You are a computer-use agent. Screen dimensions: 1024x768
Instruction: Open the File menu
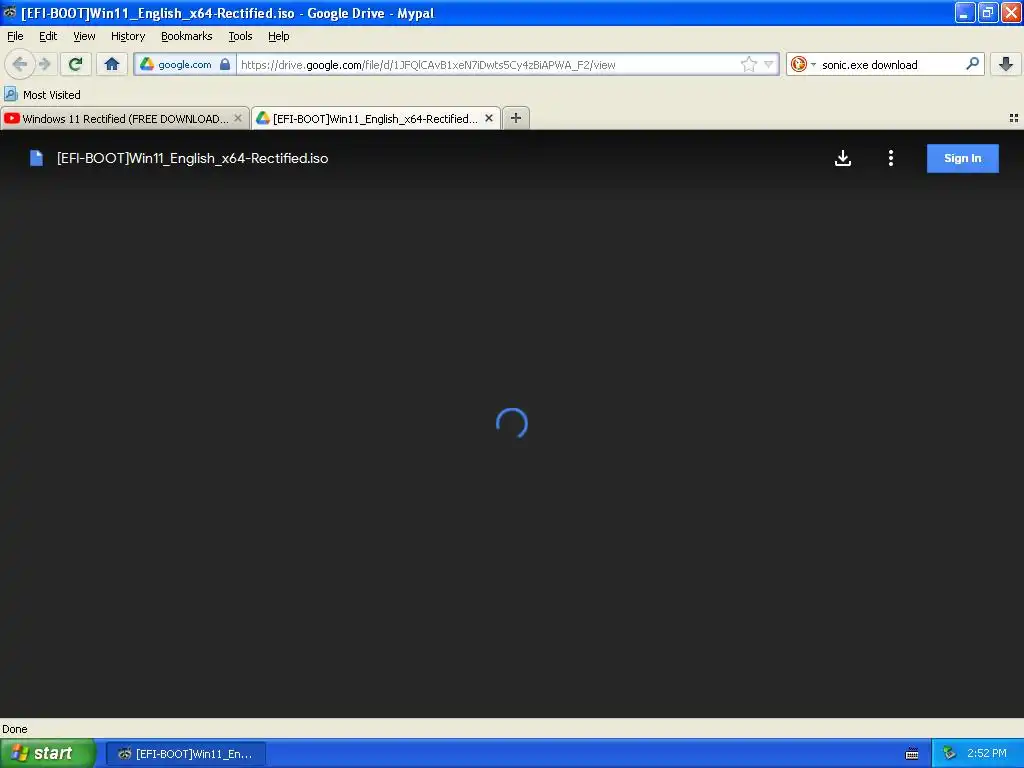pyautogui.click(x=15, y=36)
